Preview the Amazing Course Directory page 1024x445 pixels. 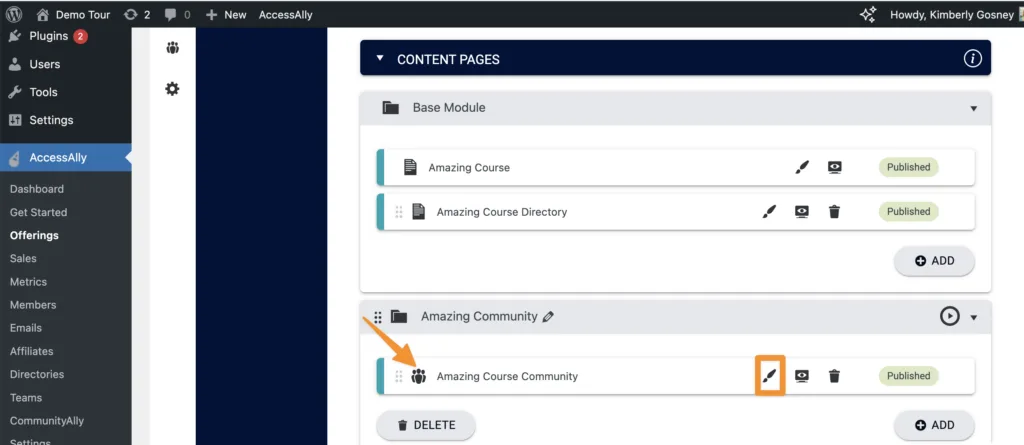point(802,212)
